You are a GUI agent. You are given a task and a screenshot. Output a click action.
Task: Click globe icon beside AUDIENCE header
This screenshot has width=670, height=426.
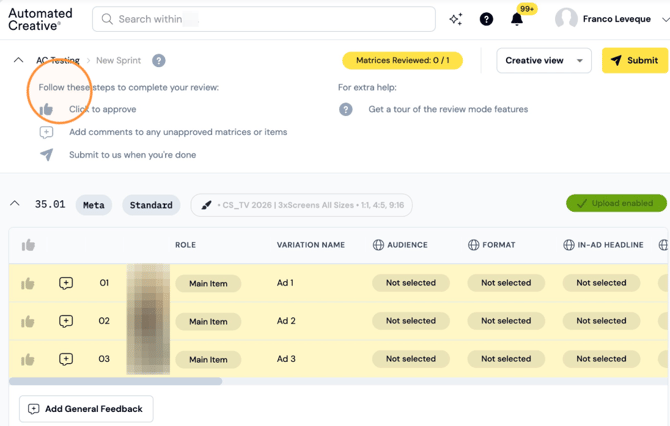pos(378,245)
